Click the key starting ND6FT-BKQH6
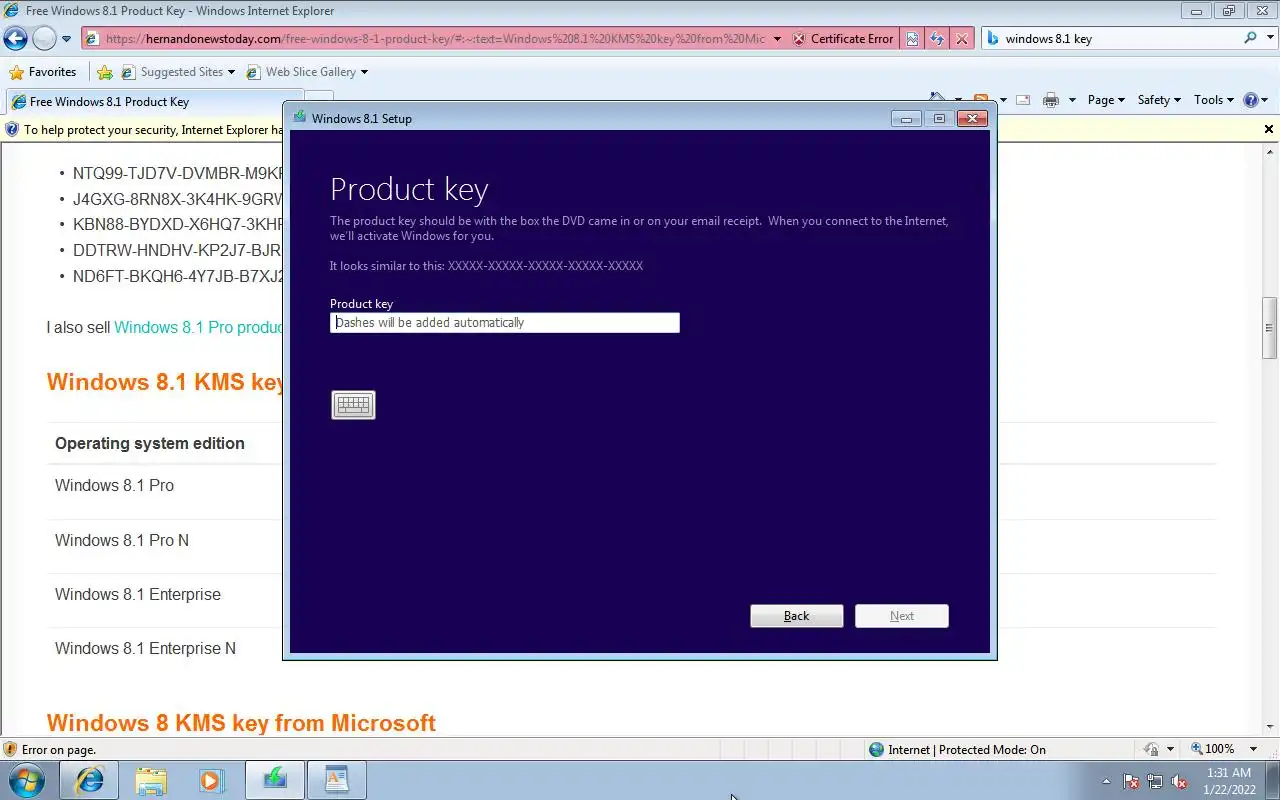 point(178,277)
